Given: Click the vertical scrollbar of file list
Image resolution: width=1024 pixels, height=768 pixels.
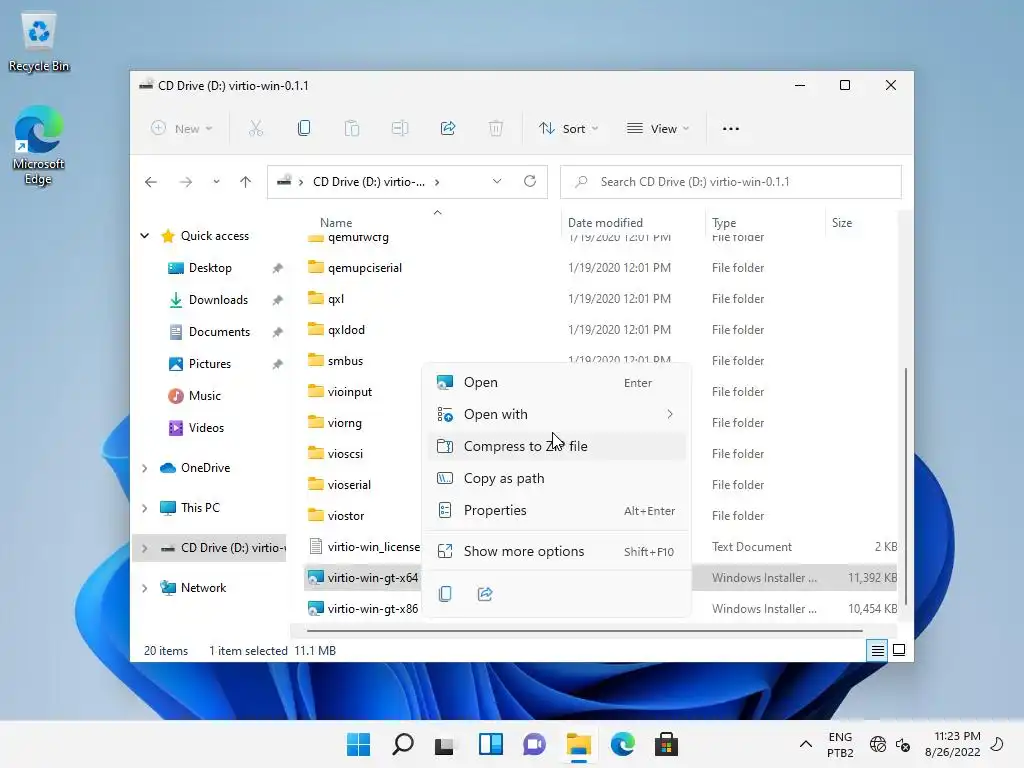Looking at the screenshot, I should pyautogui.click(x=905, y=487).
